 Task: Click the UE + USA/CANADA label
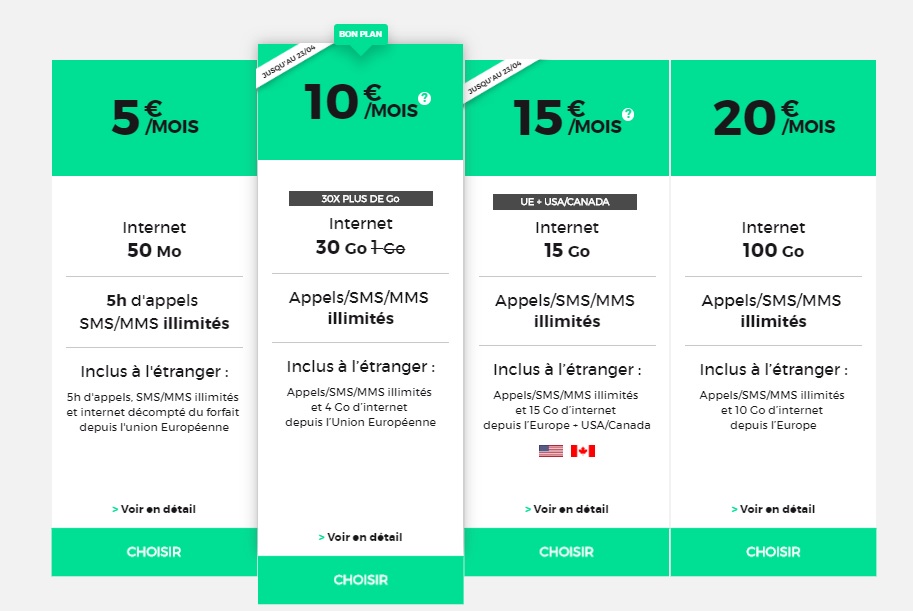(565, 202)
